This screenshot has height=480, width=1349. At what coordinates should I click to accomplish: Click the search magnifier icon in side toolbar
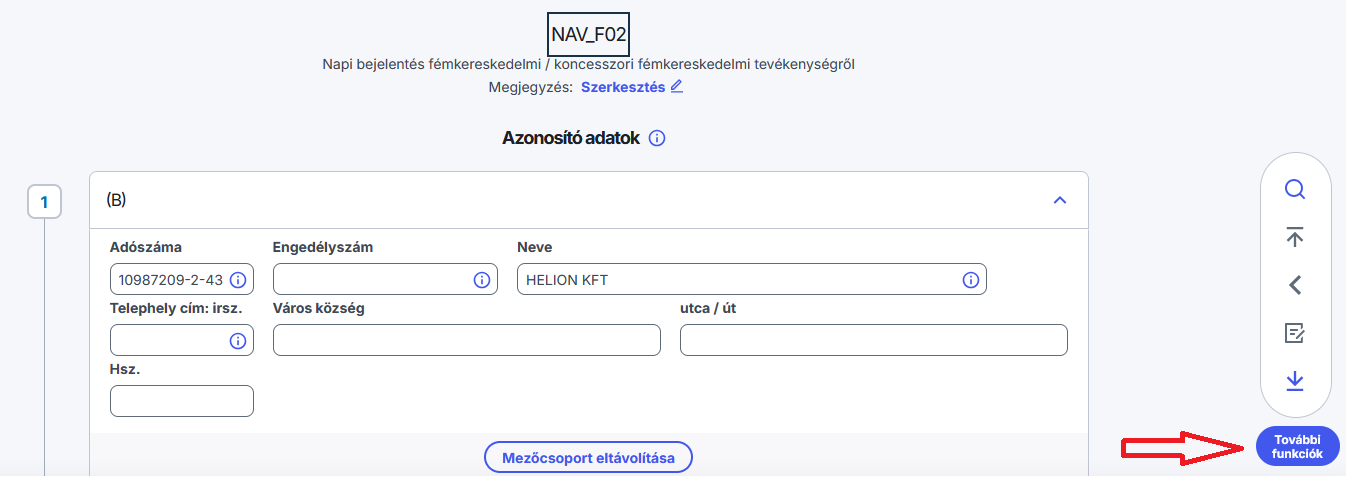pyautogui.click(x=1295, y=190)
